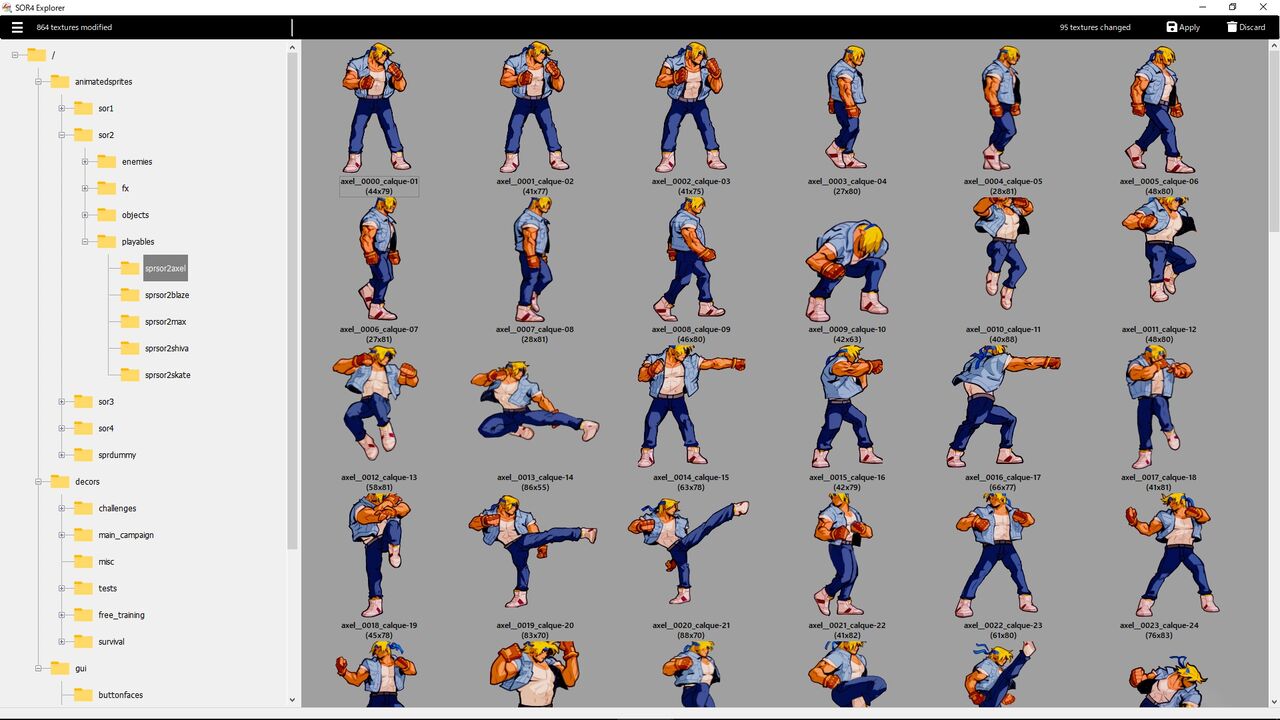Click the Discard trash can icon

click(1232, 27)
